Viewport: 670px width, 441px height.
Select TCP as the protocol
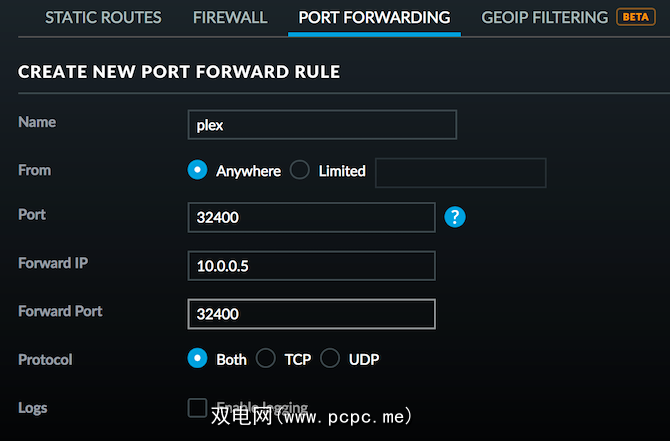(x=266, y=358)
